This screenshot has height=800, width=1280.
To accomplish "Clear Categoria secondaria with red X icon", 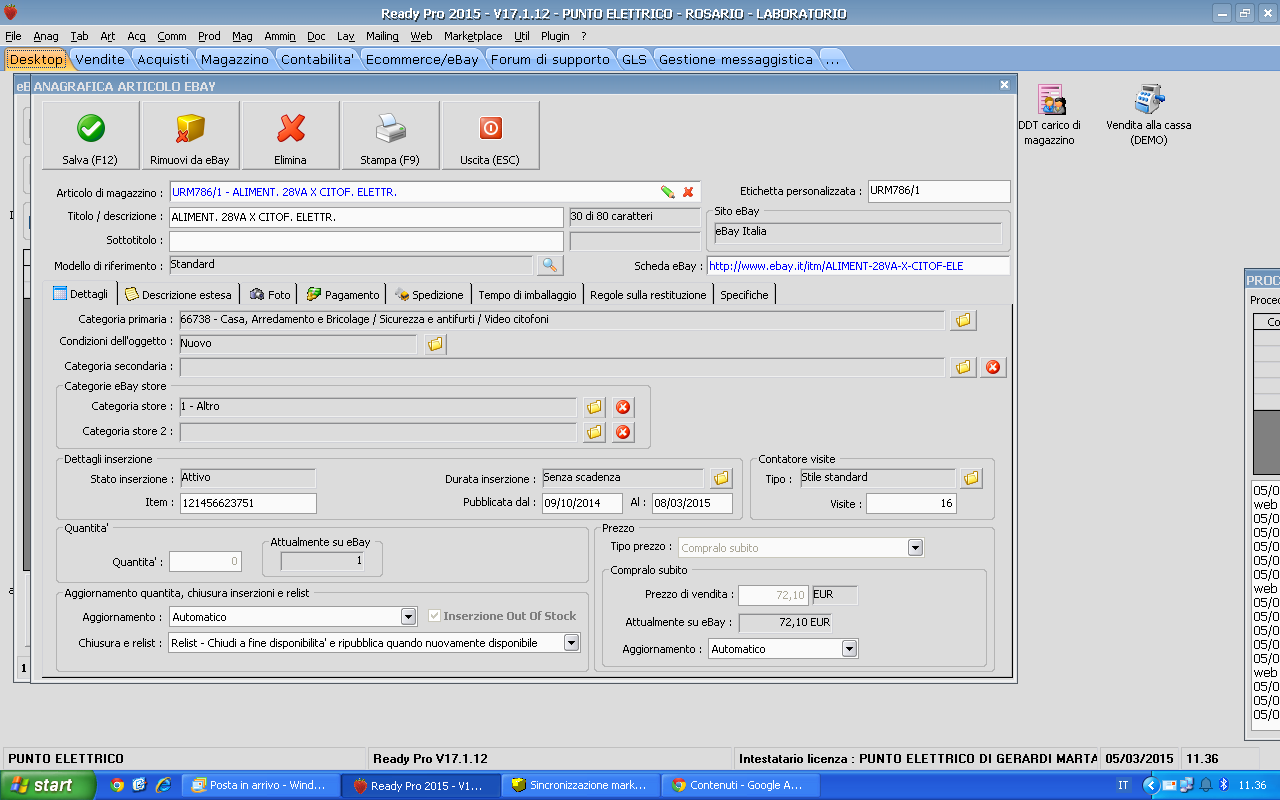I will [992, 367].
